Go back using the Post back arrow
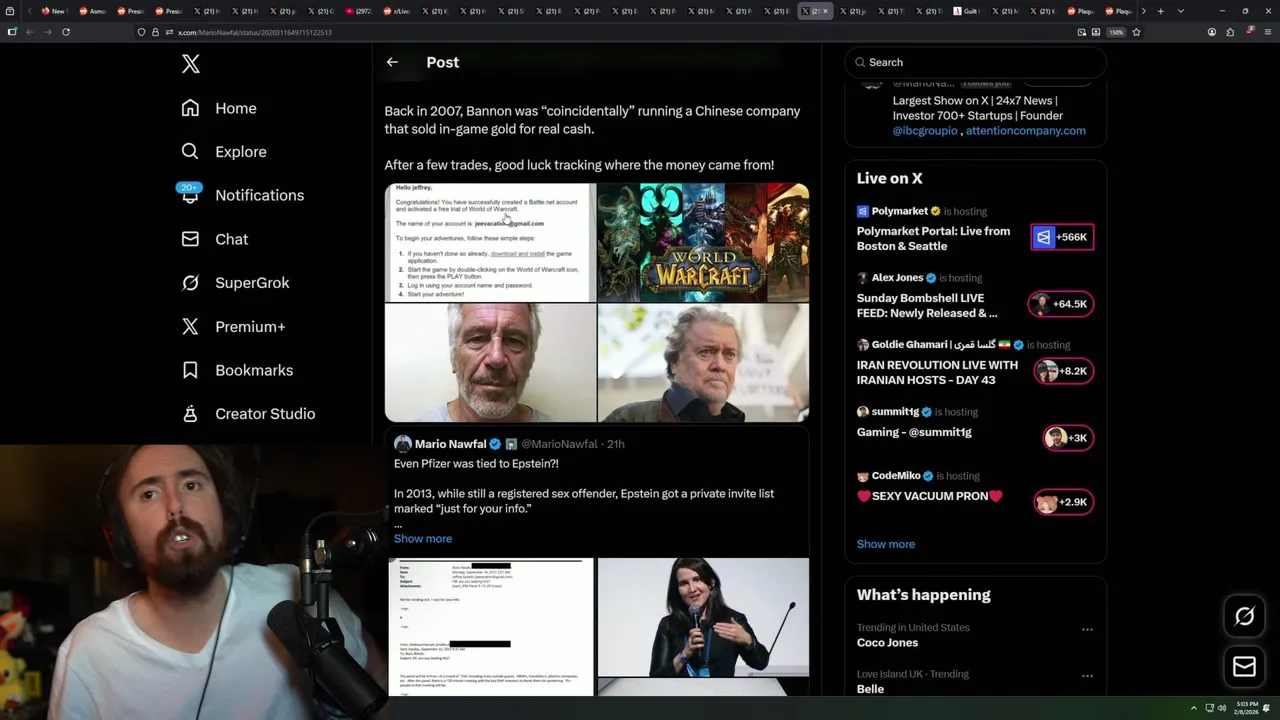The height and width of the screenshot is (720, 1280). pyautogui.click(x=392, y=62)
